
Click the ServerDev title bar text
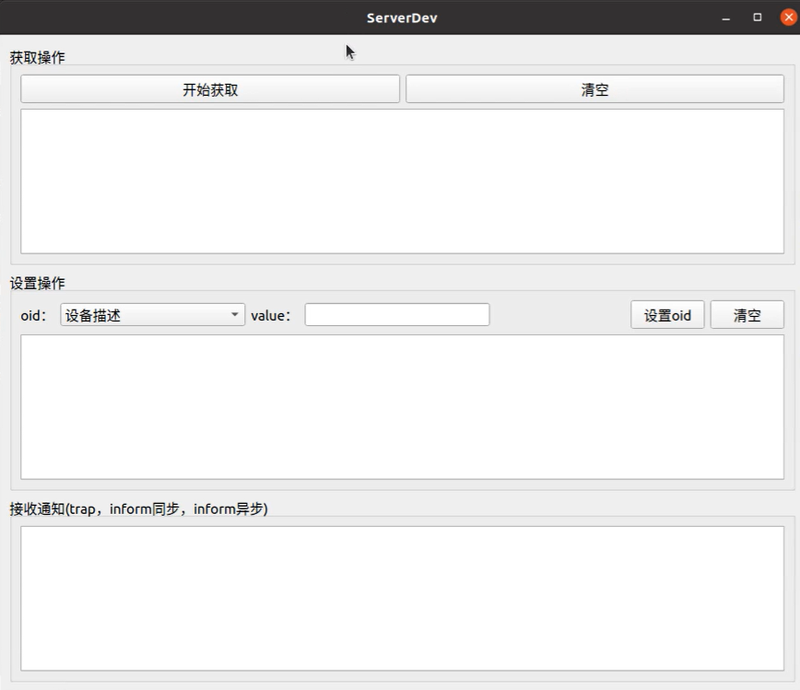(x=402, y=18)
